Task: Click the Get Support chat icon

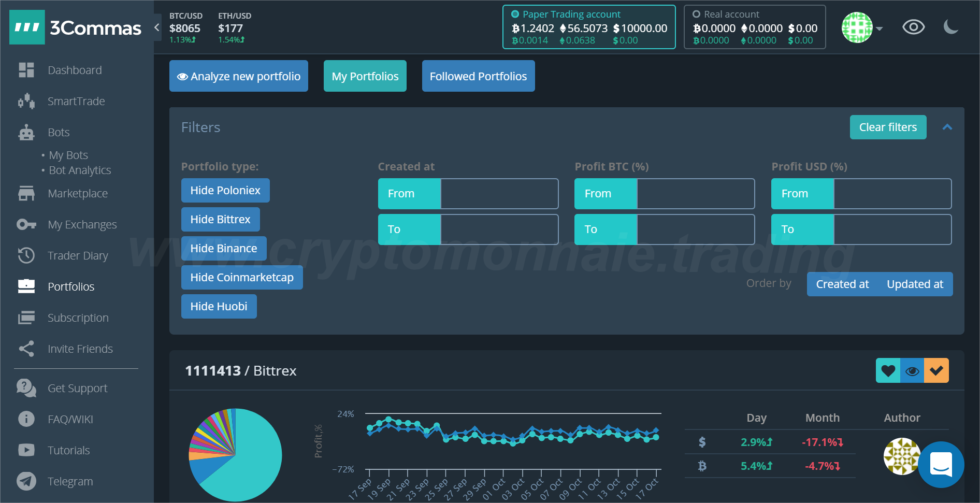Action: click(26, 388)
